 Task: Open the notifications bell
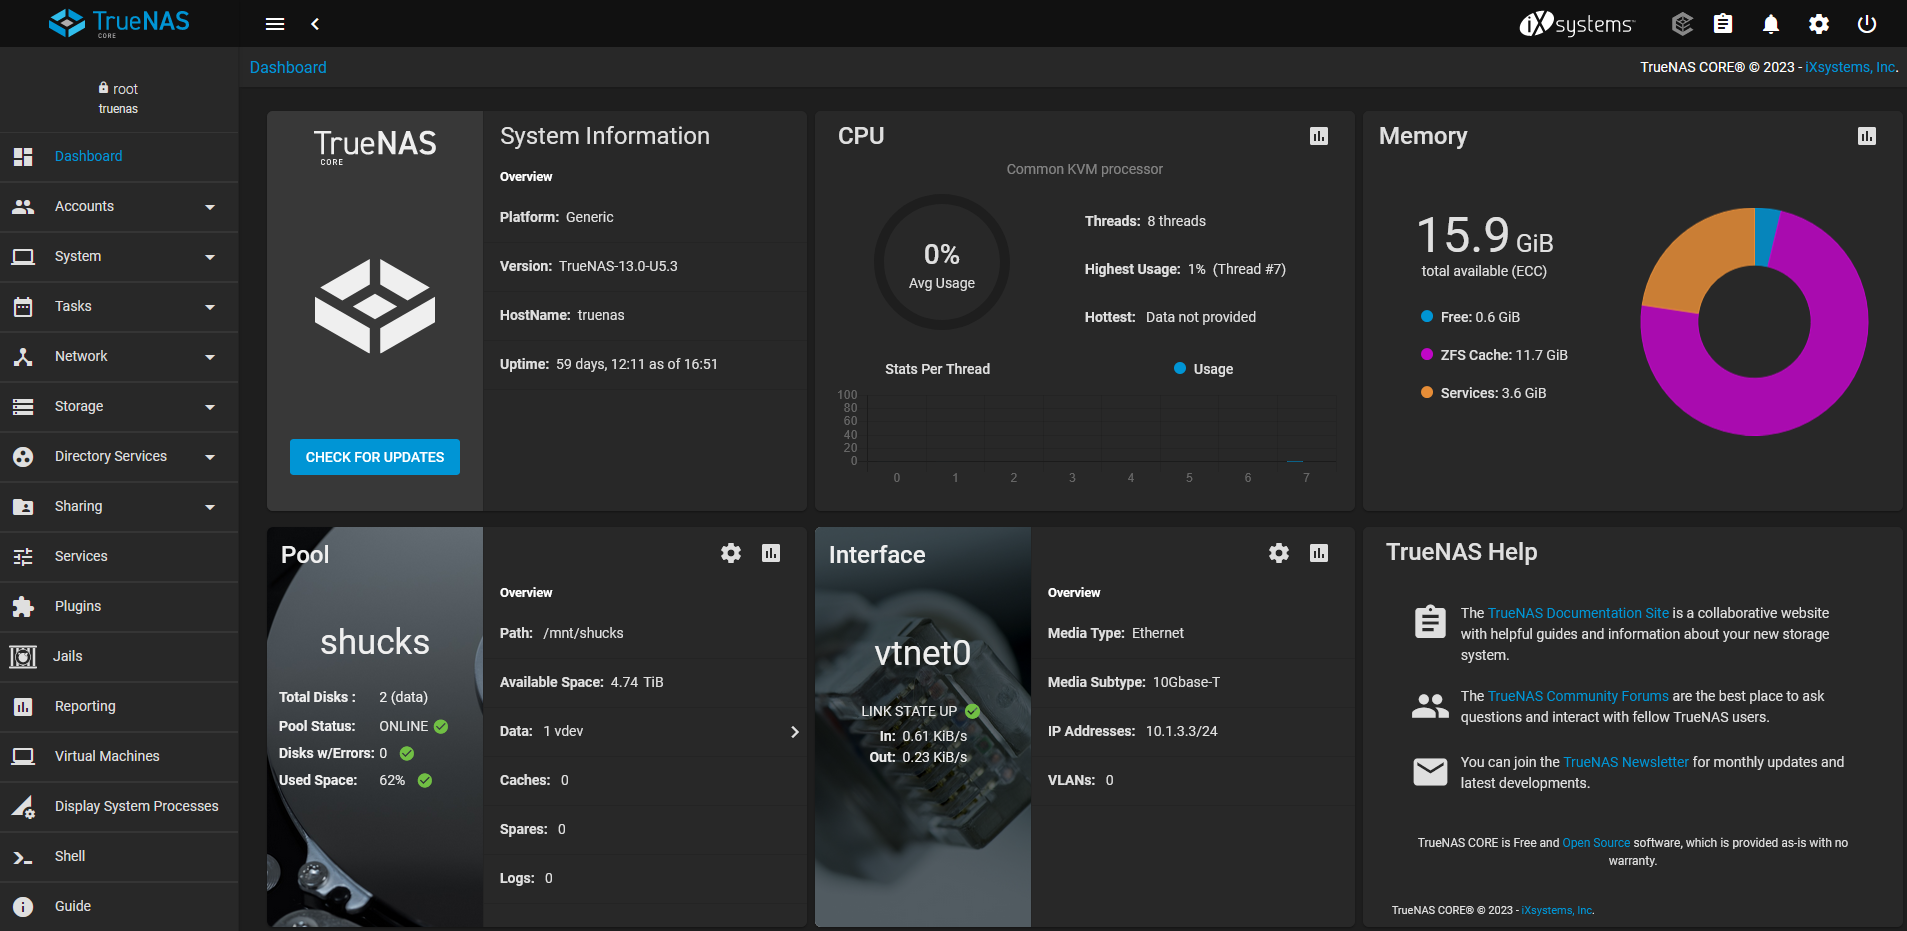pyautogui.click(x=1770, y=23)
